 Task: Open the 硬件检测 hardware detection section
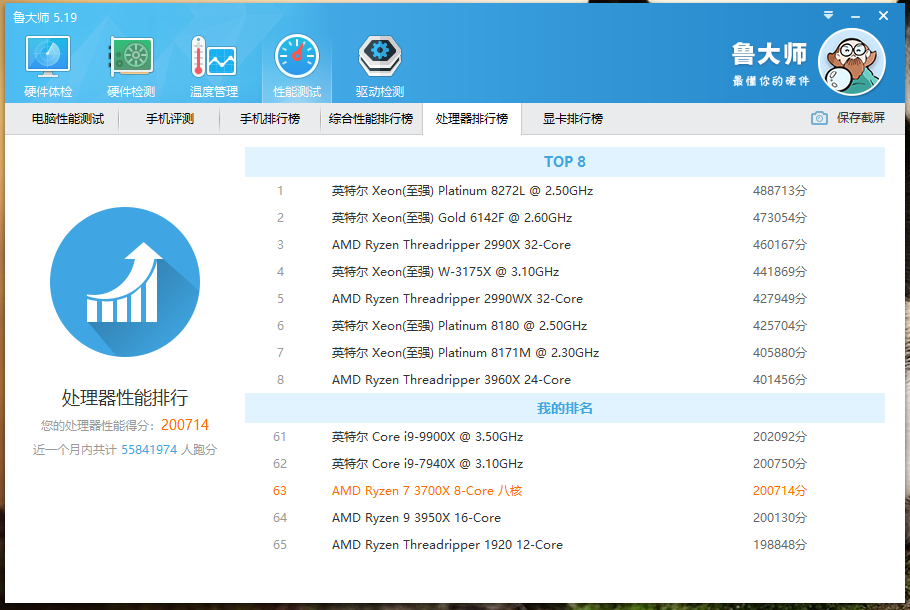click(x=131, y=67)
